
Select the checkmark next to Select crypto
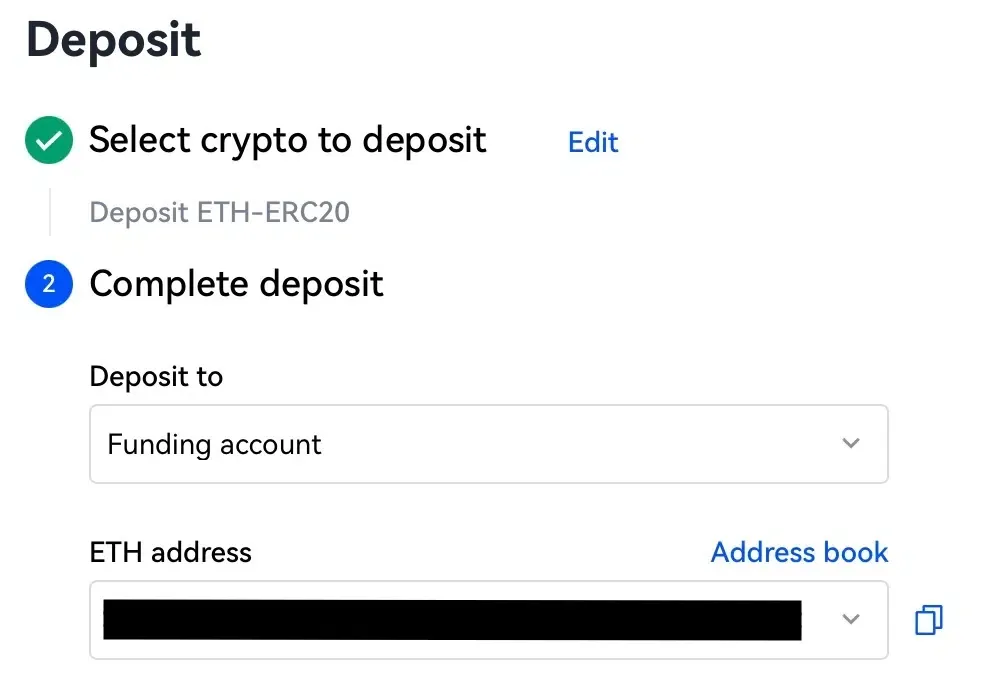point(48,140)
